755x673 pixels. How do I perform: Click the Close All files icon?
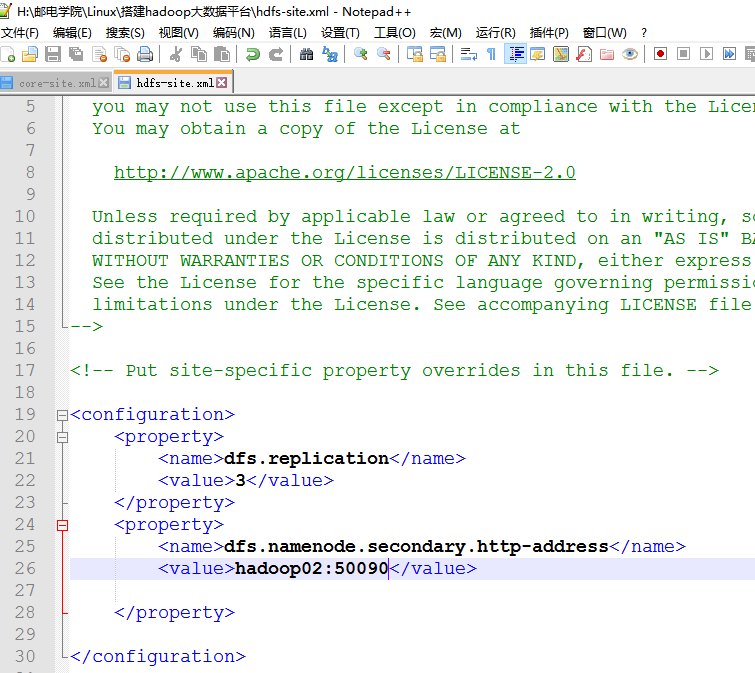[122, 54]
